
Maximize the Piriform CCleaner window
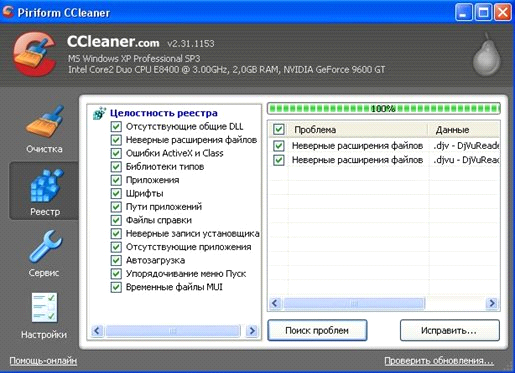[483, 13]
